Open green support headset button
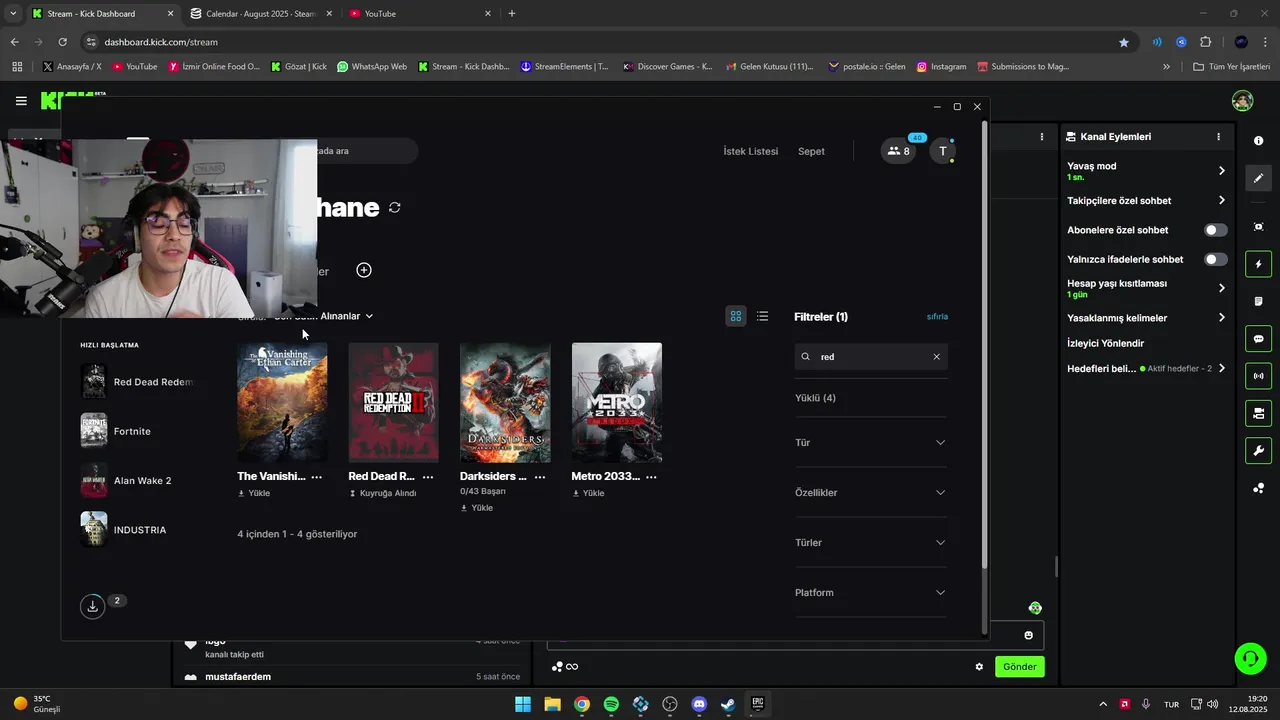Screen dimensions: 1280x720 click(x=1250, y=658)
